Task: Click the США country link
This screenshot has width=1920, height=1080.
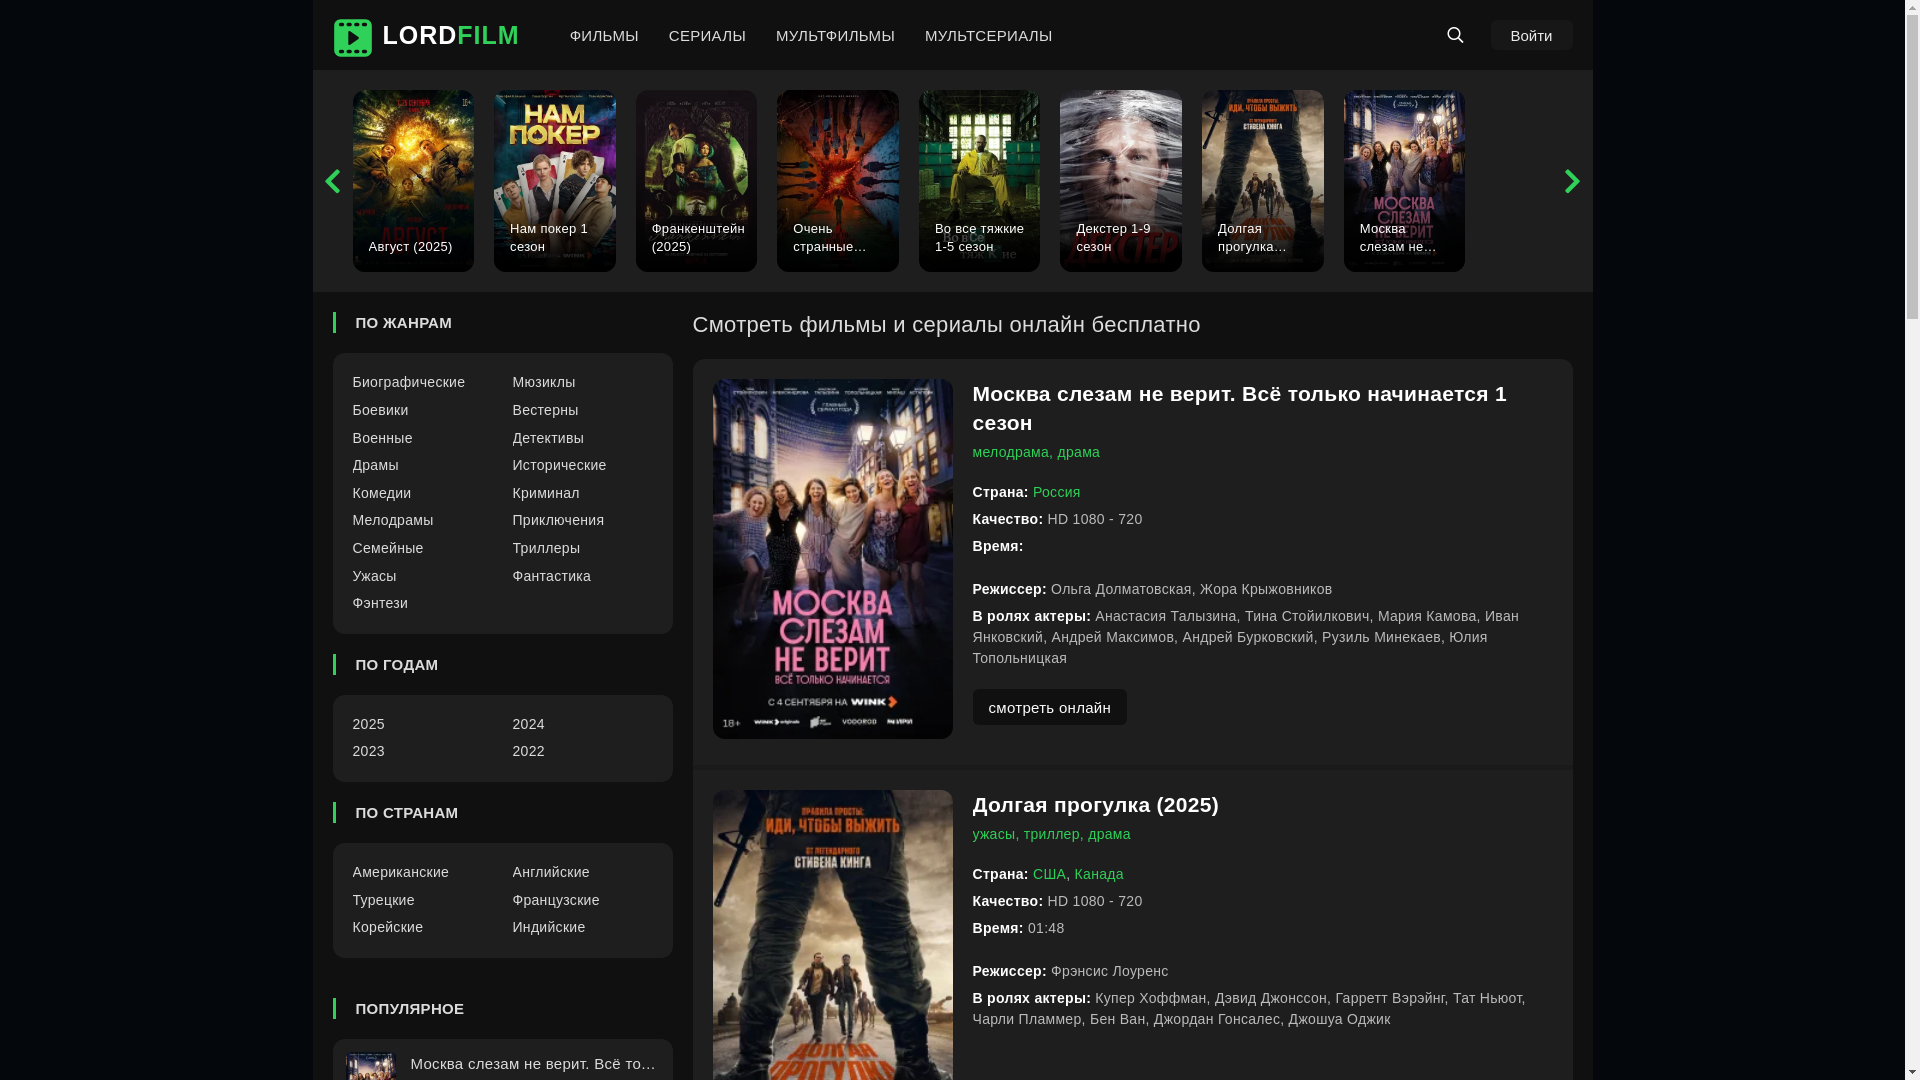Action: [x=1049, y=874]
